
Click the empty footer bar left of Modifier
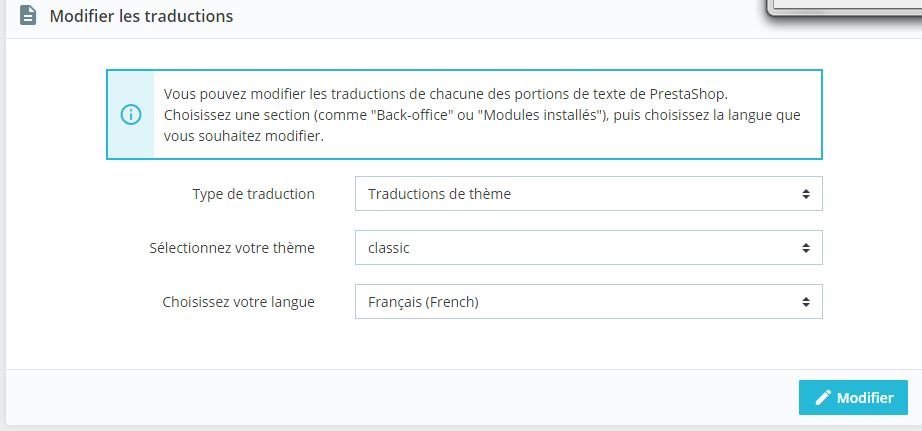400,397
